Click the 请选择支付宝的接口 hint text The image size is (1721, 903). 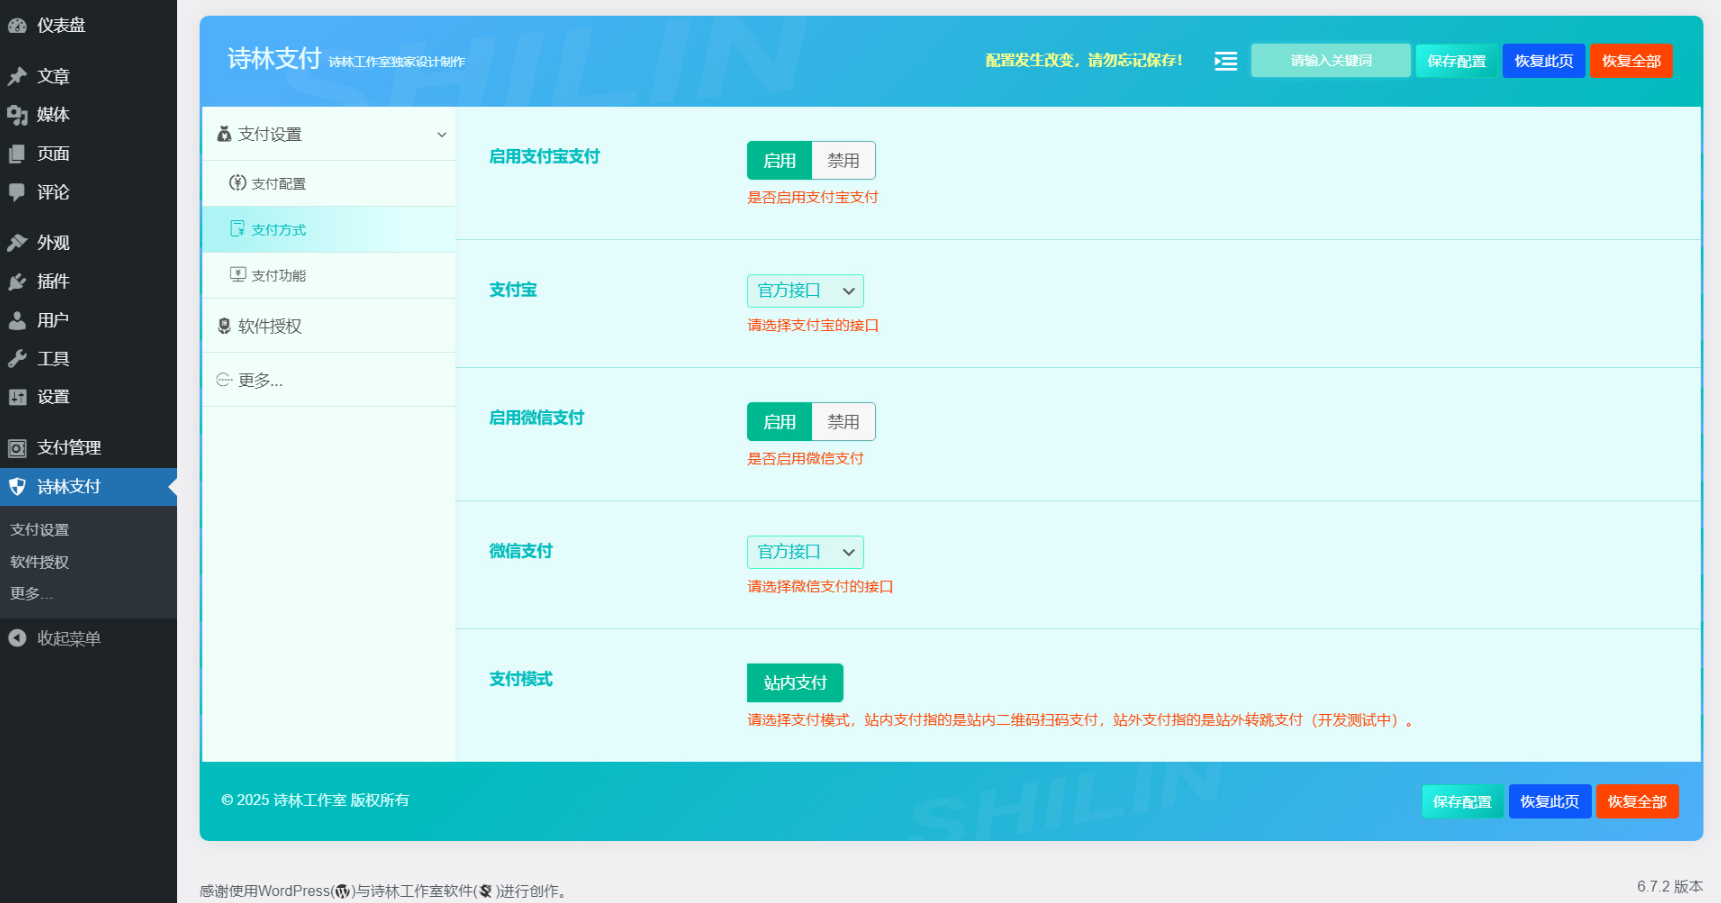(813, 326)
